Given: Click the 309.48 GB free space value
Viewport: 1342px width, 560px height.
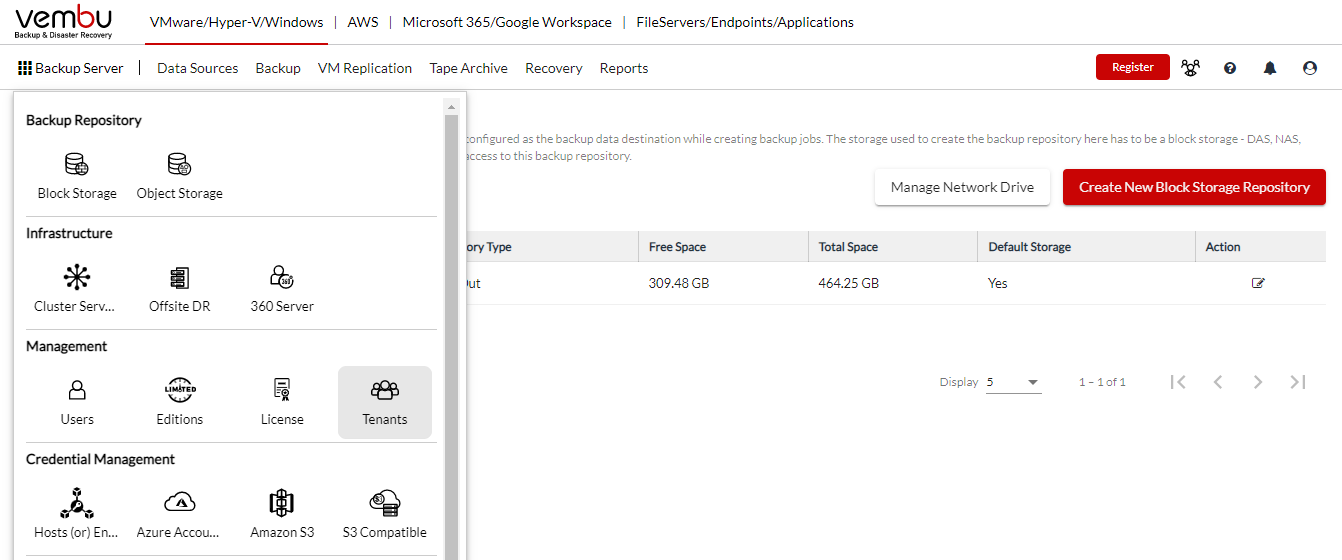Looking at the screenshot, I should tap(679, 283).
